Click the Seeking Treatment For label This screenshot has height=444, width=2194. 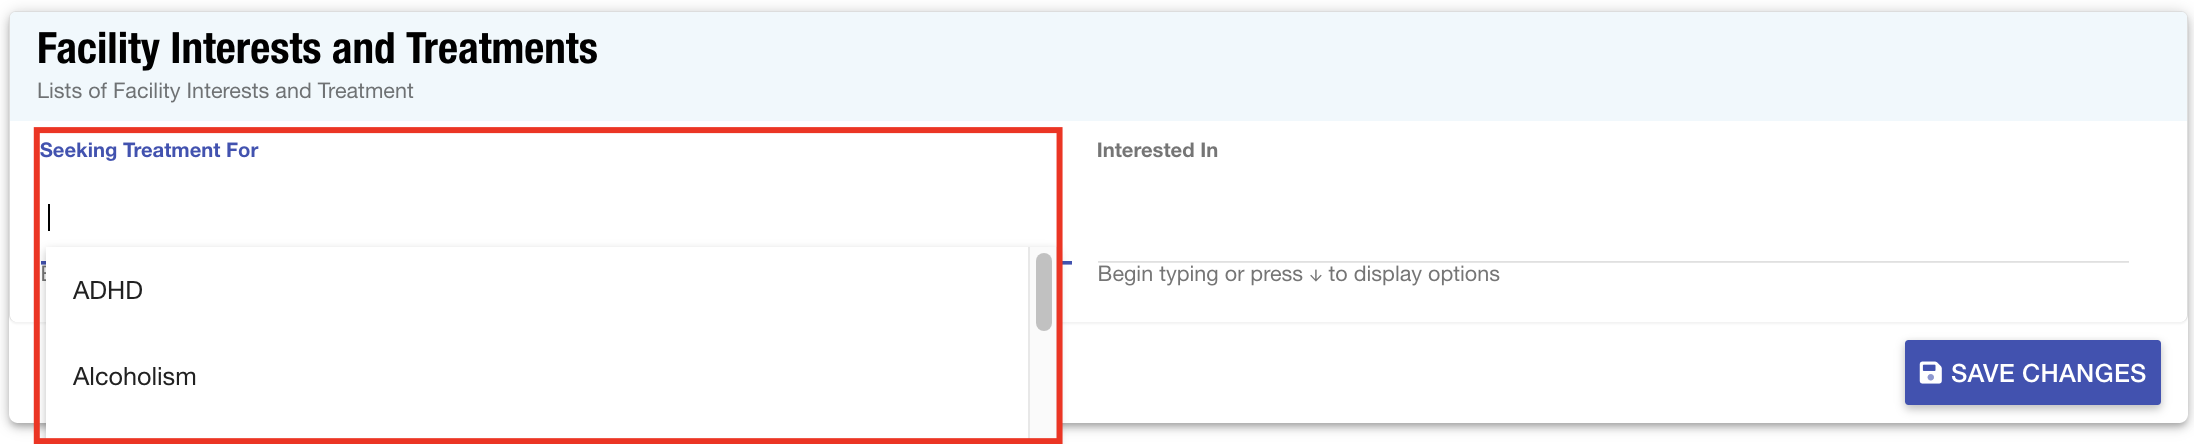click(149, 150)
